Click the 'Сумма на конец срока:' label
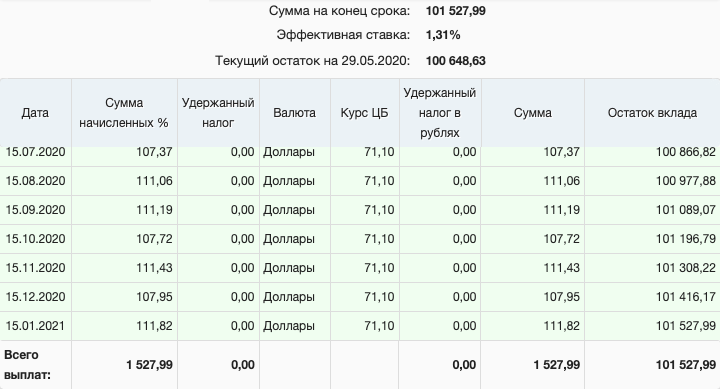720x389 pixels. (339, 11)
